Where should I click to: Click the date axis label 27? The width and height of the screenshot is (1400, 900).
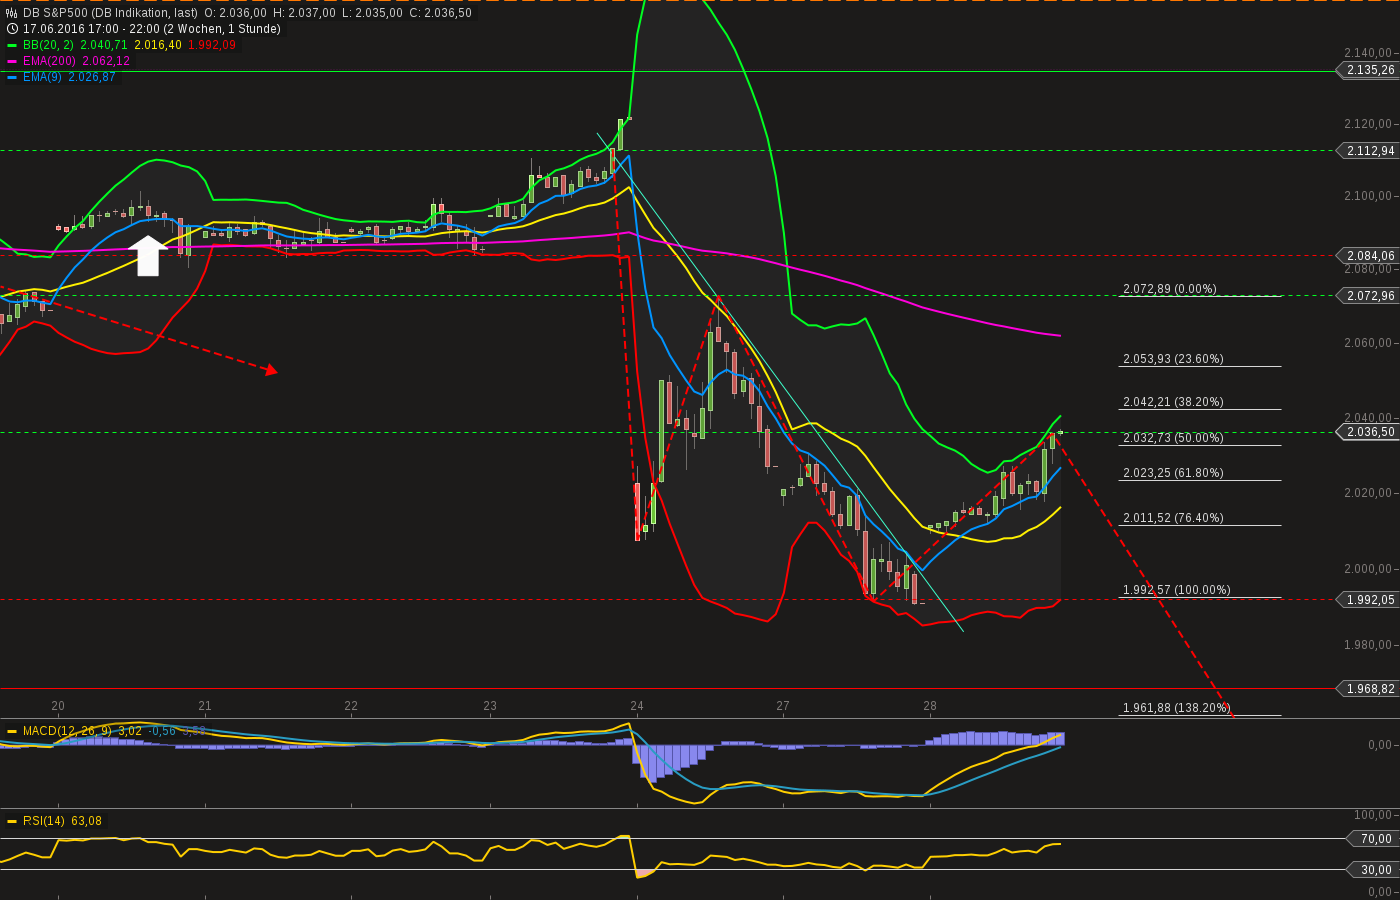click(x=783, y=706)
